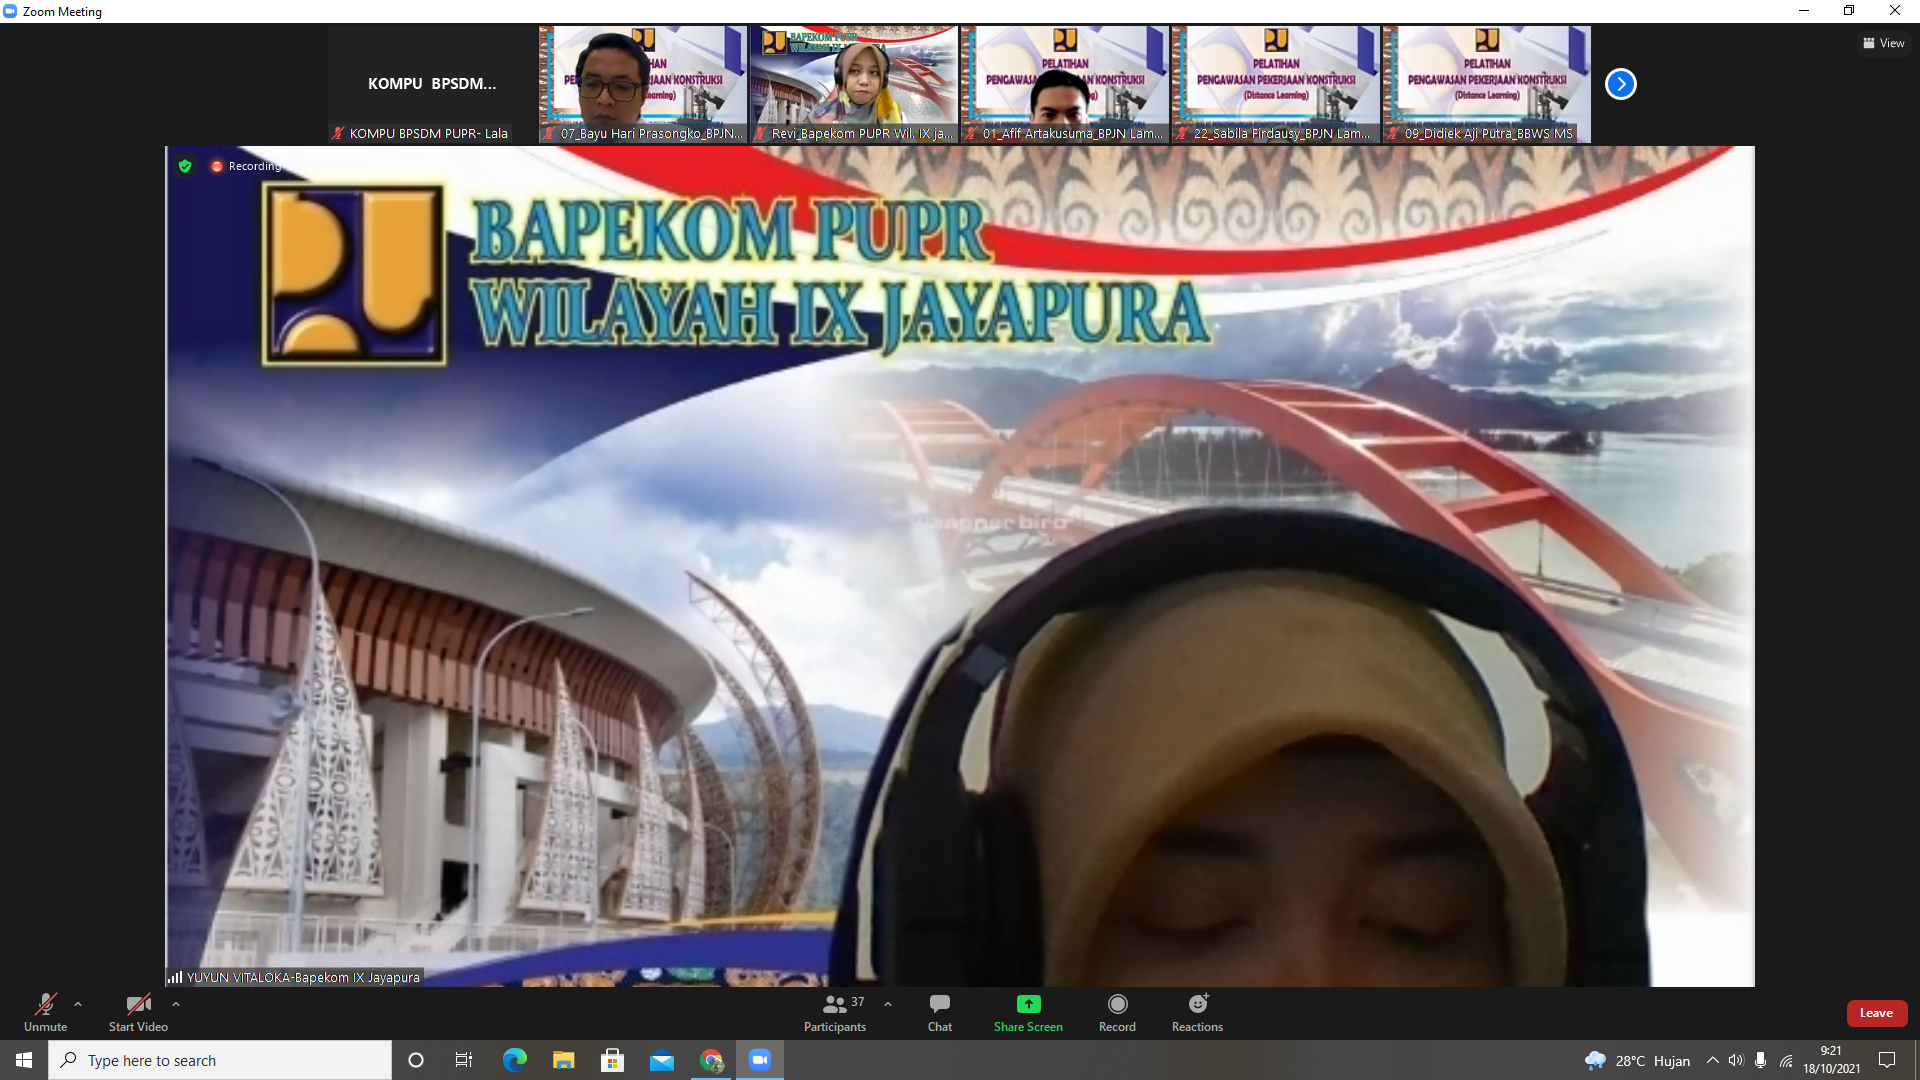Open notification center icon
Image resolution: width=1920 pixels, height=1080 pixels.
click(x=1887, y=1060)
